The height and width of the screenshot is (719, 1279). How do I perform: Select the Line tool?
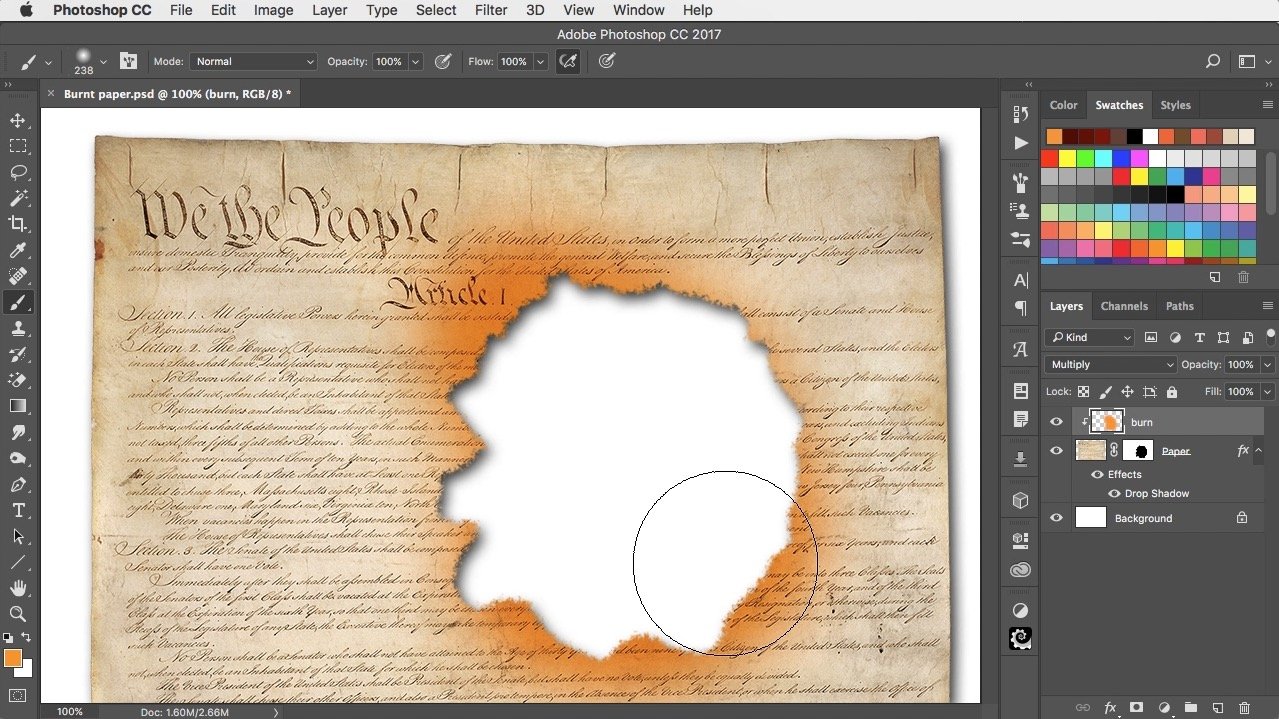coord(18,562)
